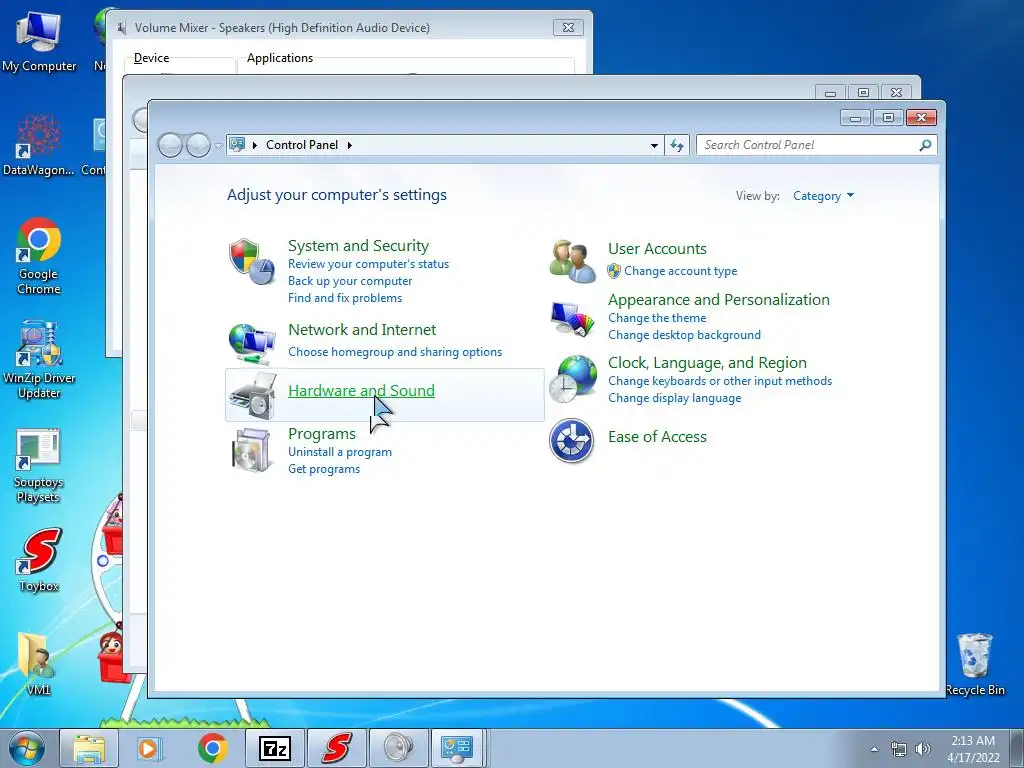Click Get programs link

[x=324, y=469]
